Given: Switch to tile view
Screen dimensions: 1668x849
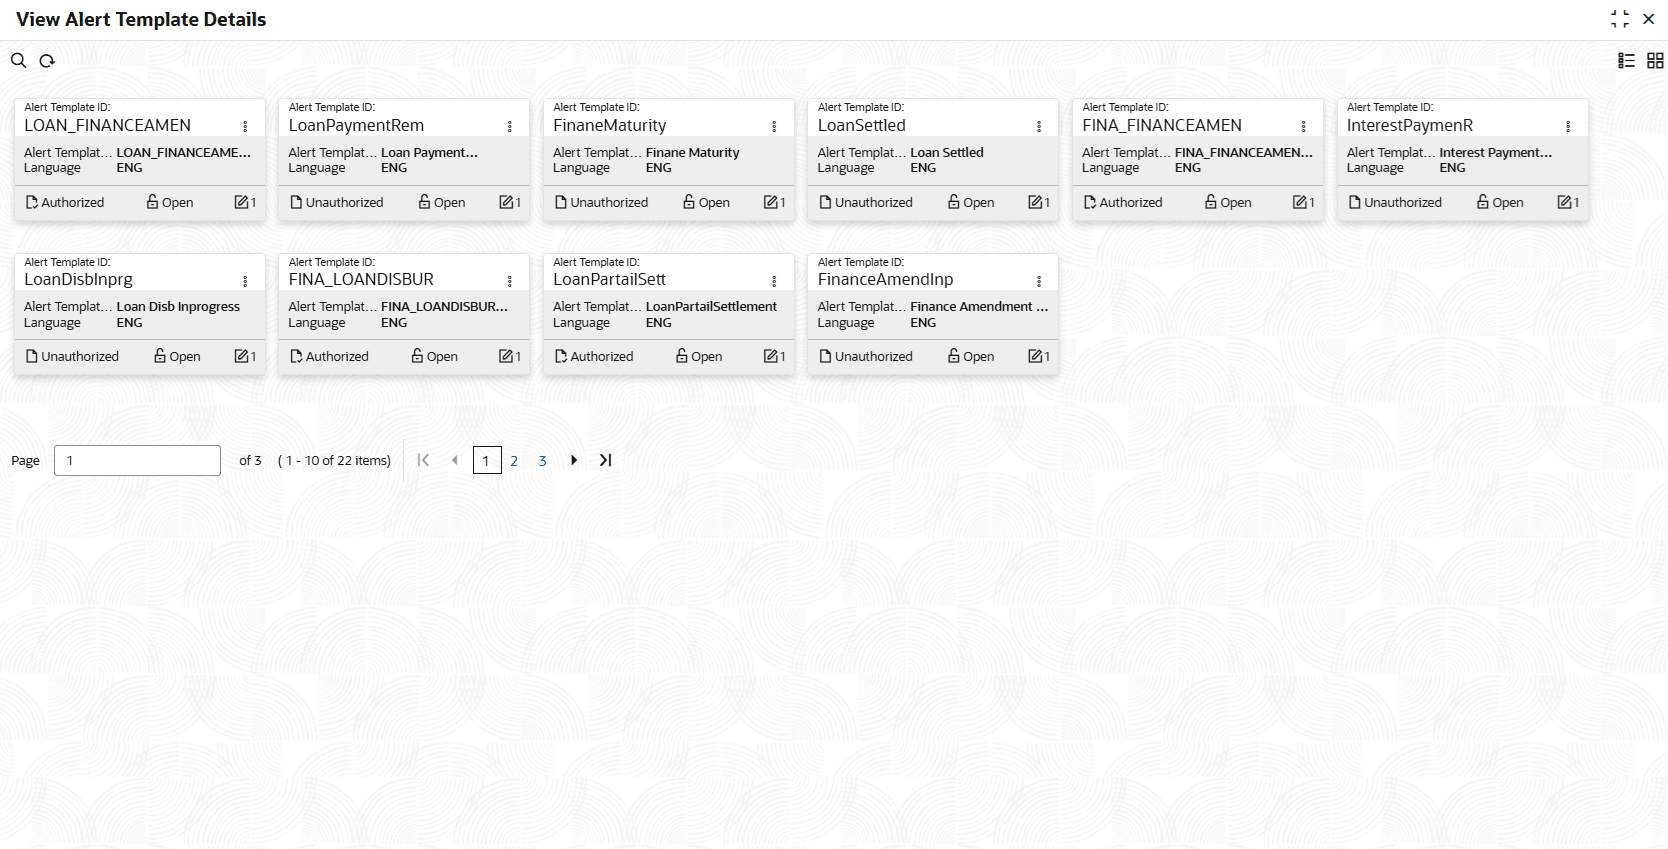Looking at the screenshot, I should [1655, 61].
